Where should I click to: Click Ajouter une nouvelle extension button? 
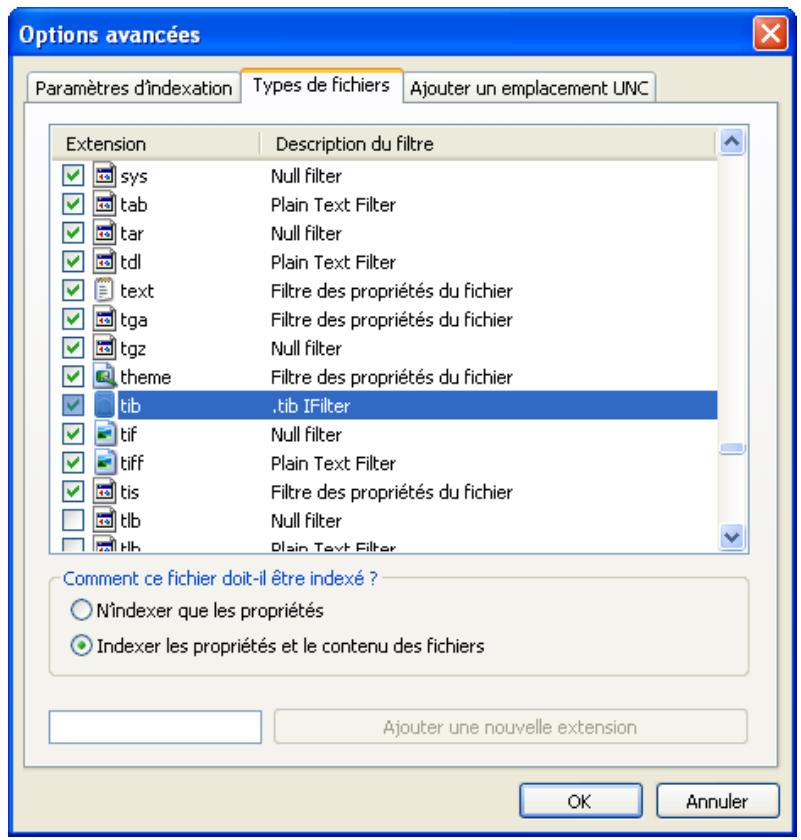coord(511,727)
